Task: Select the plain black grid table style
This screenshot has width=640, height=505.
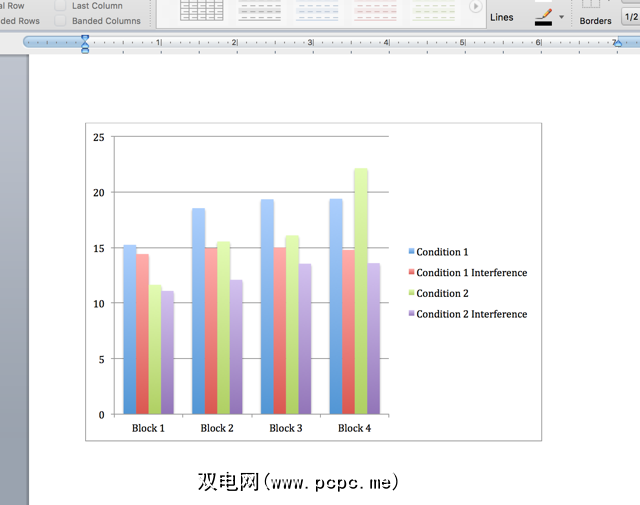Action: click(202, 10)
